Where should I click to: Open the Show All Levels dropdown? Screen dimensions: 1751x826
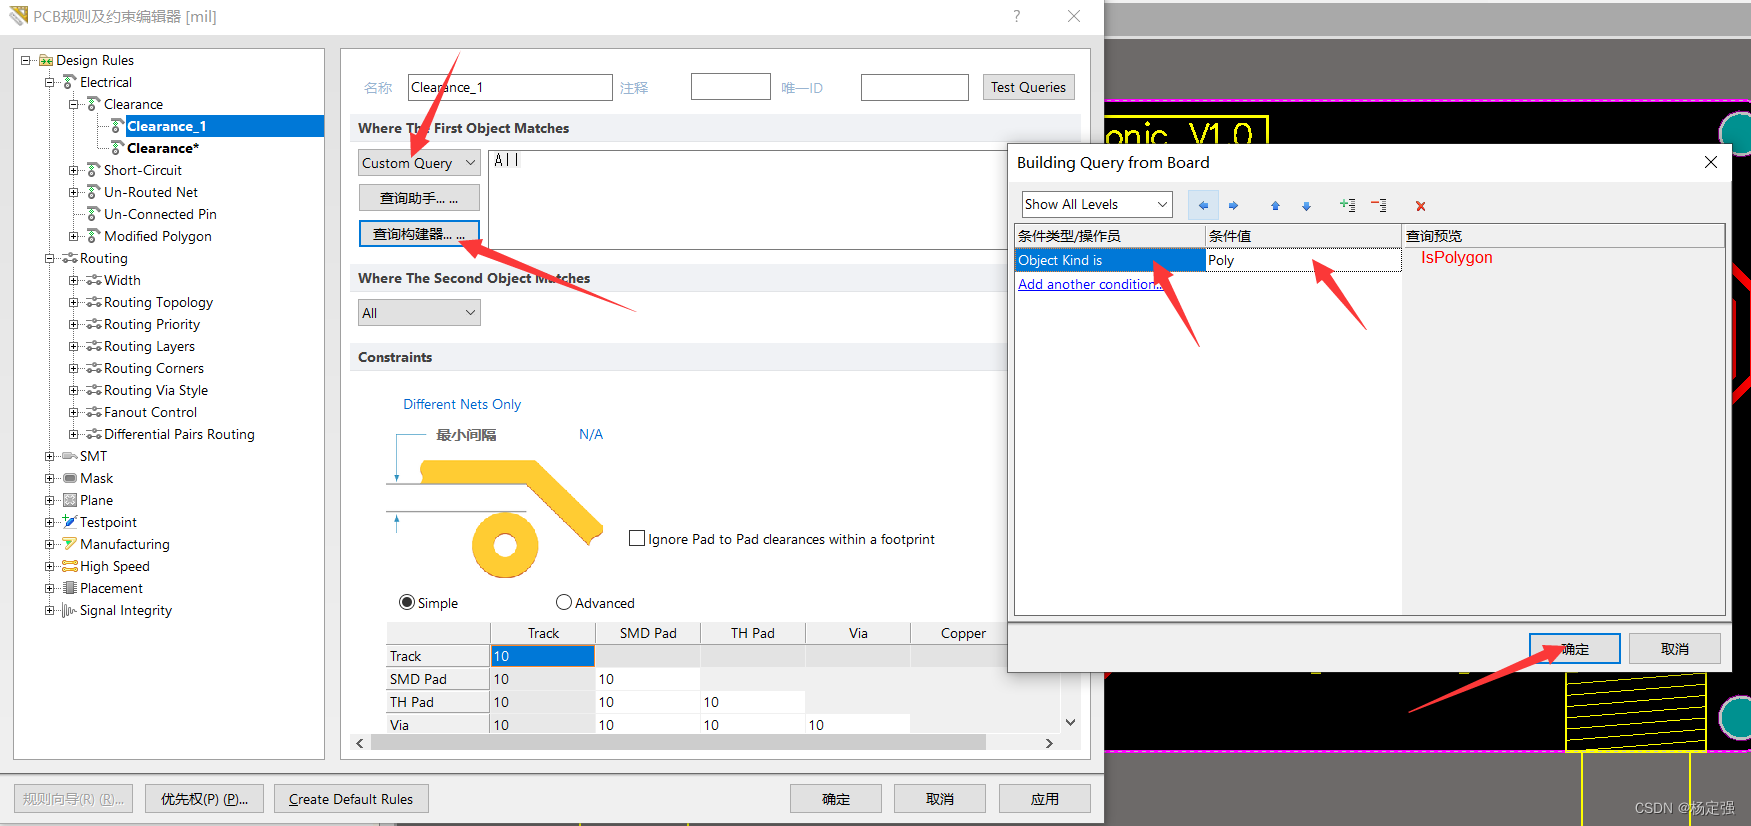[x=1096, y=204]
